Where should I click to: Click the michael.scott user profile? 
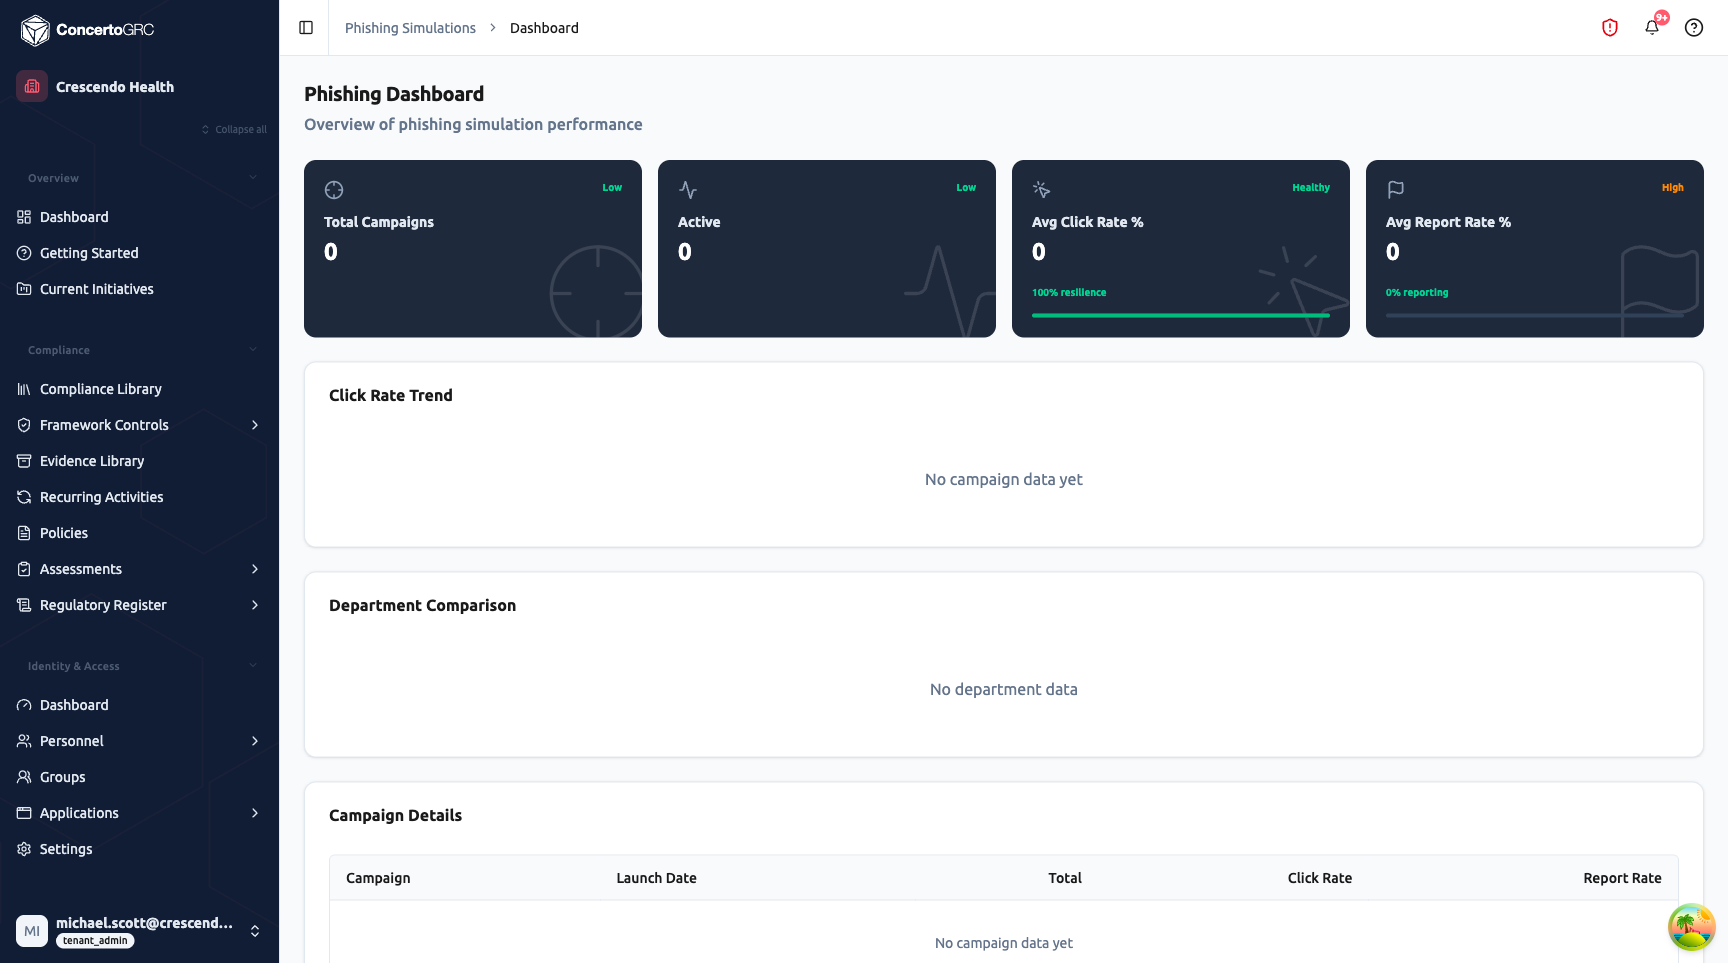pyautogui.click(x=139, y=931)
